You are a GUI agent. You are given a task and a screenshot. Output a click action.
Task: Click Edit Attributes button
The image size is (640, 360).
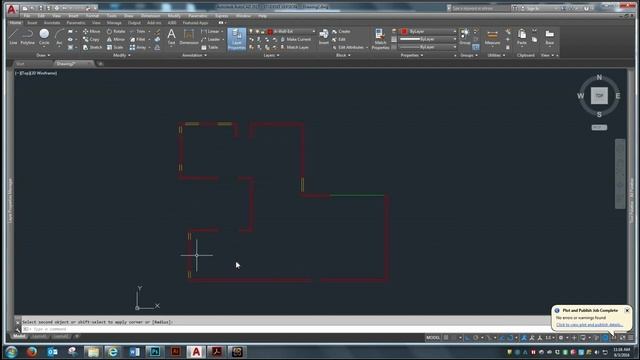(348, 47)
